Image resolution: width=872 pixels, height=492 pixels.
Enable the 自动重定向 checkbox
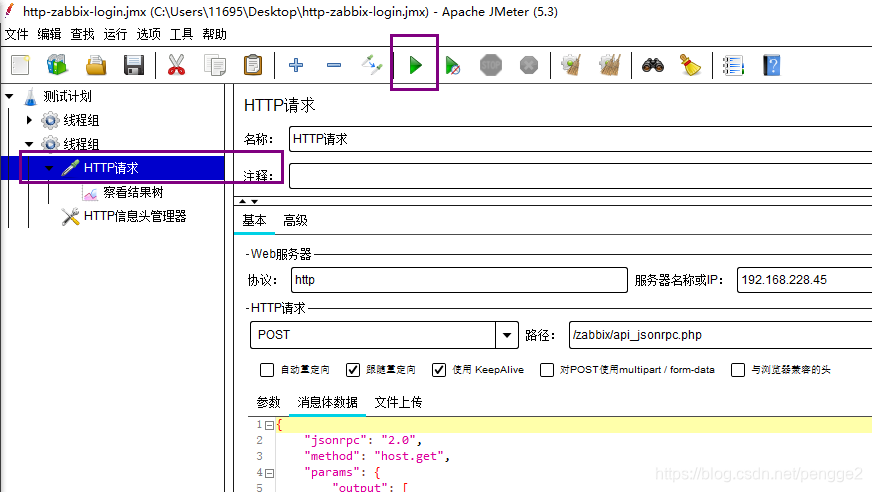[x=267, y=370]
